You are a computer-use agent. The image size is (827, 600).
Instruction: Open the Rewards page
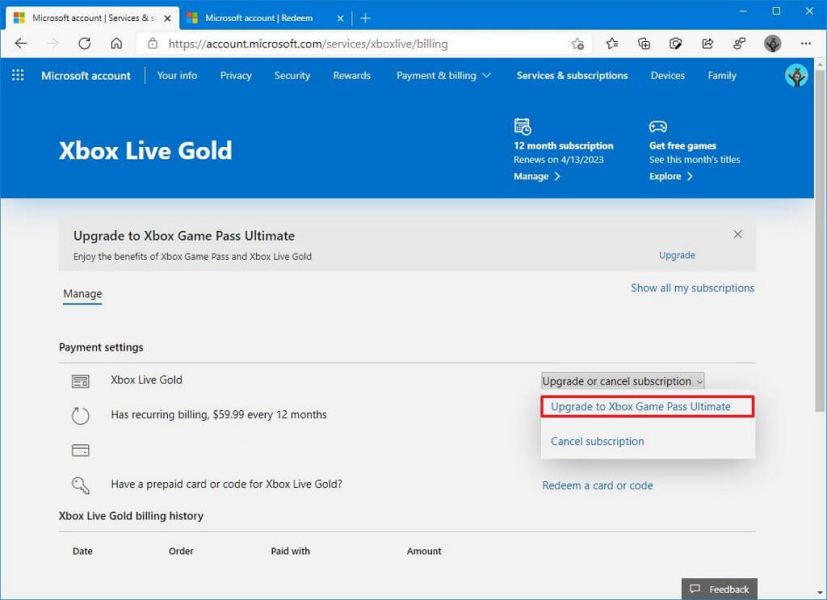coord(352,75)
